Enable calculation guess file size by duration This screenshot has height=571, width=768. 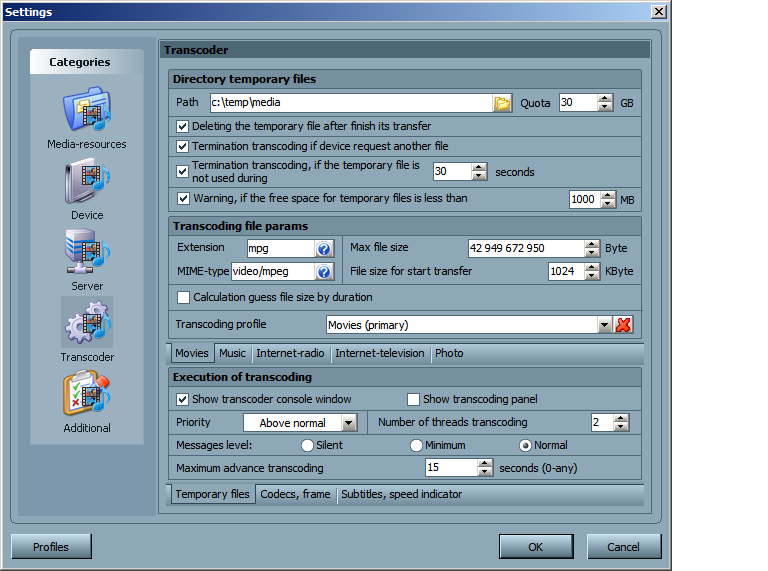click(183, 297)
